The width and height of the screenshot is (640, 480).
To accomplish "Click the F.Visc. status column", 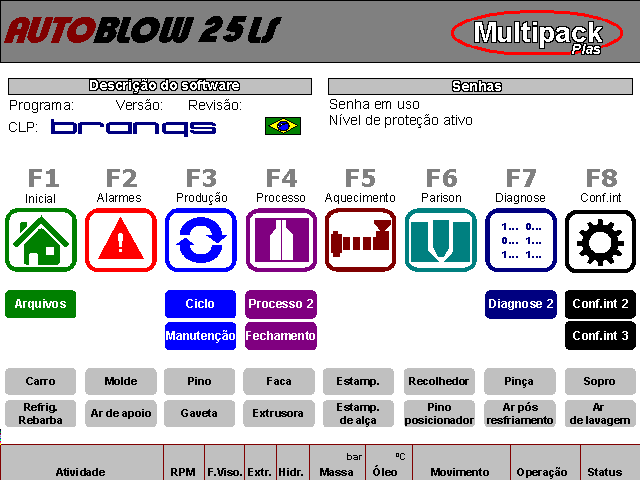I will pyautogui.click(x=224, y=464).
